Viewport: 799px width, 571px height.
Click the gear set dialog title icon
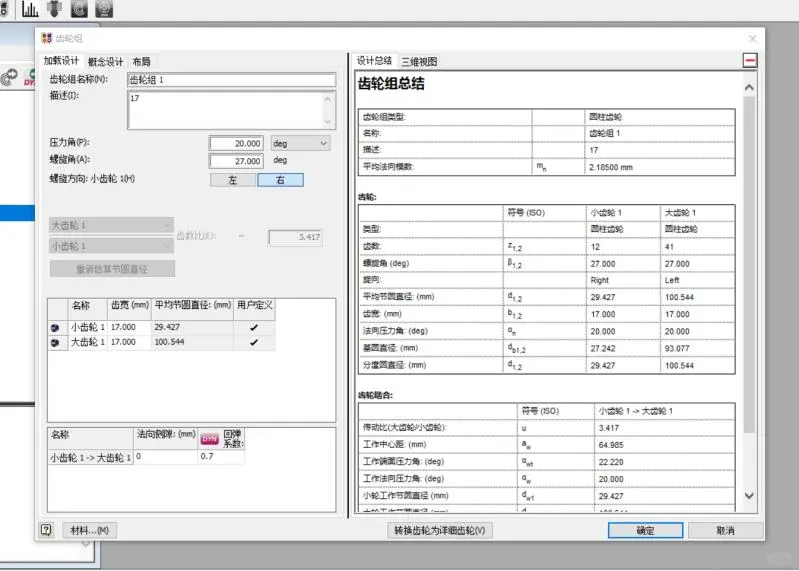47,38
